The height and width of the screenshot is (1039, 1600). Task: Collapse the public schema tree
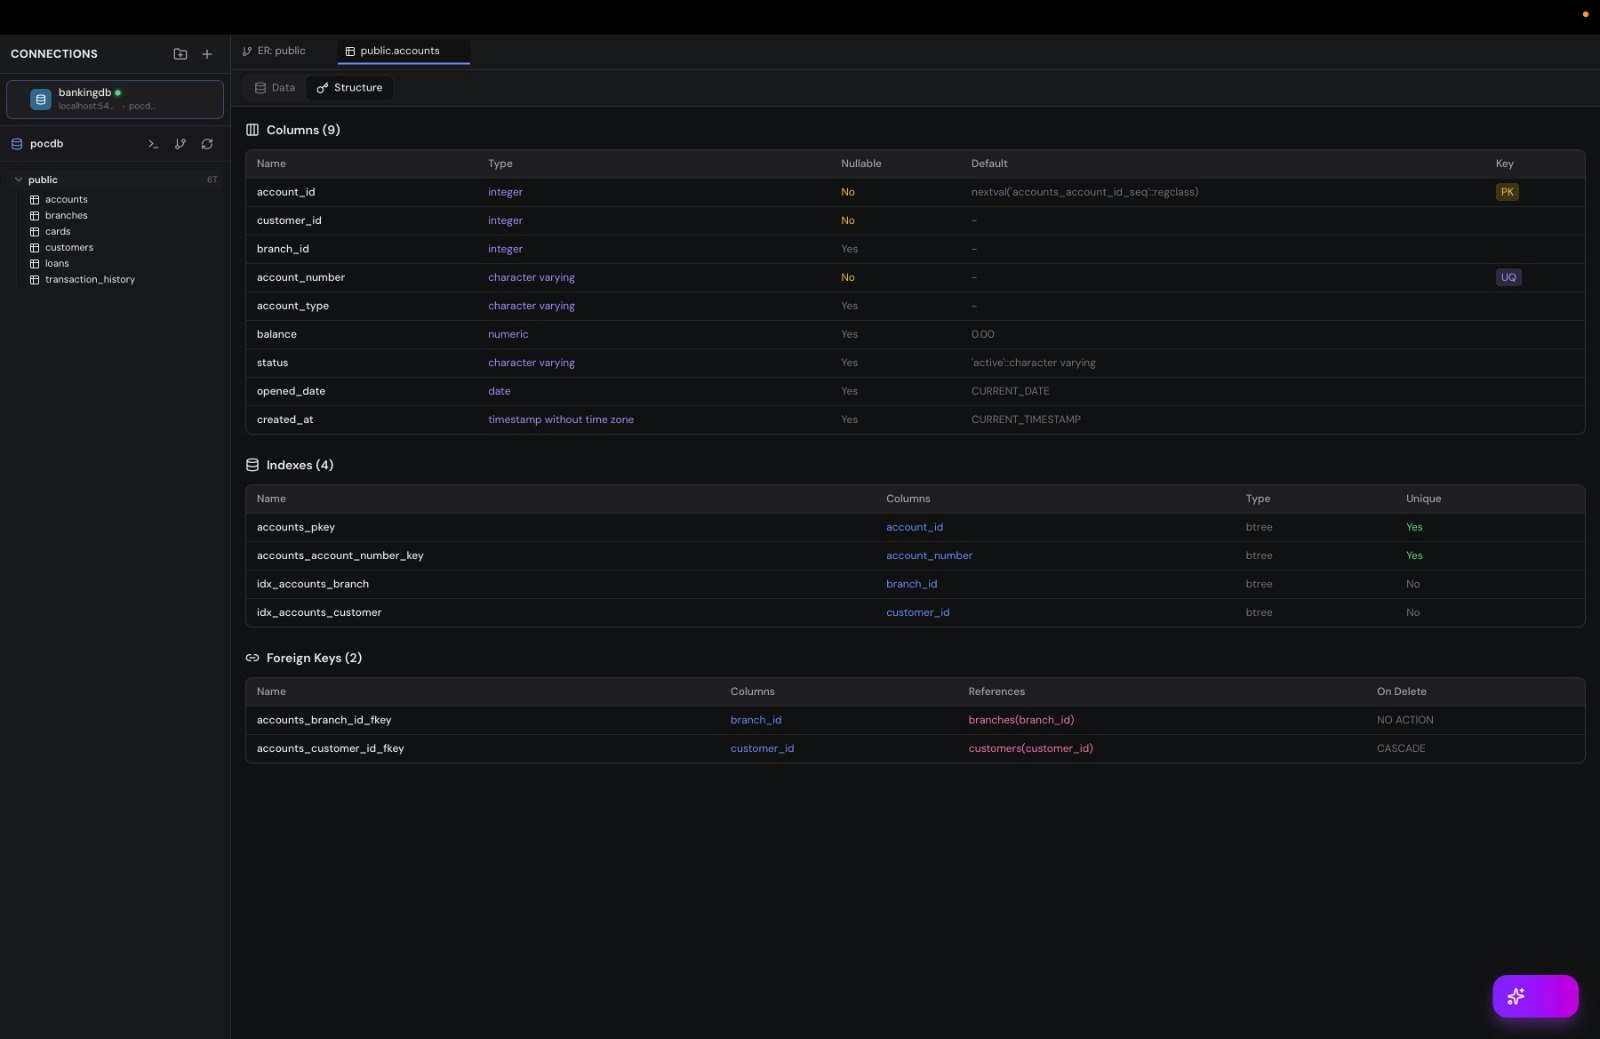point(17,179)
